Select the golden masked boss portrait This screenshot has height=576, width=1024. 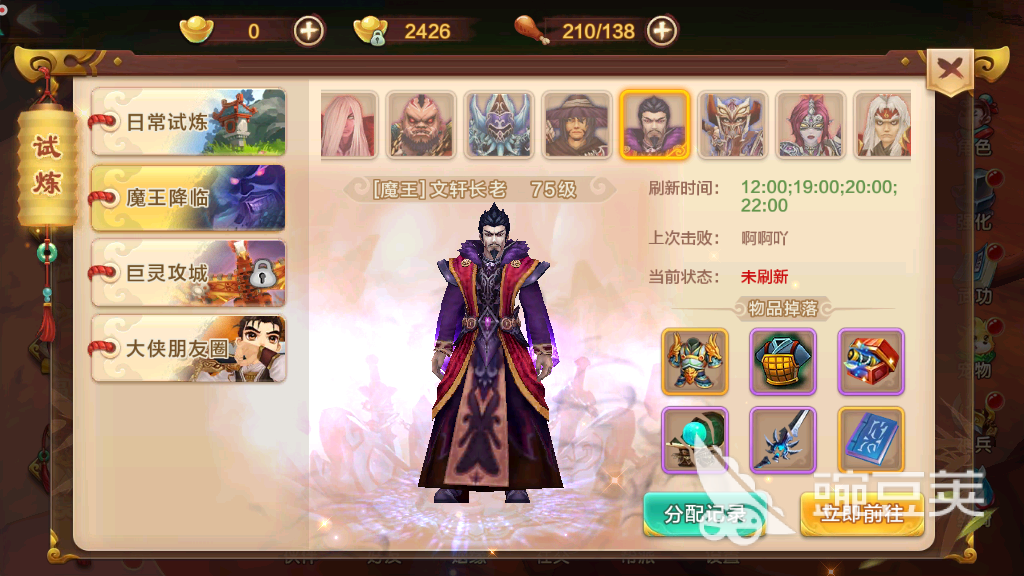point(733,125)
